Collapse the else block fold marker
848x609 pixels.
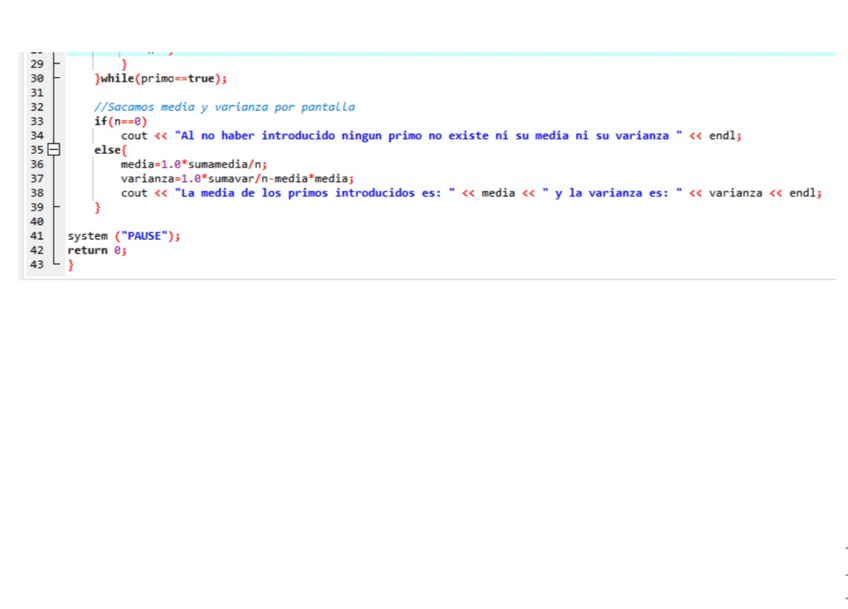click(x=55, y=150)
